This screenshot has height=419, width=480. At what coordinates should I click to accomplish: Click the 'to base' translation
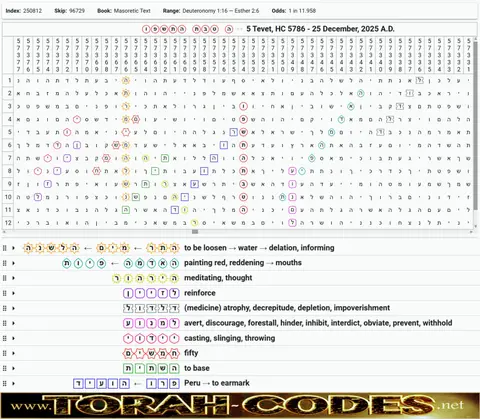[197, 368]
